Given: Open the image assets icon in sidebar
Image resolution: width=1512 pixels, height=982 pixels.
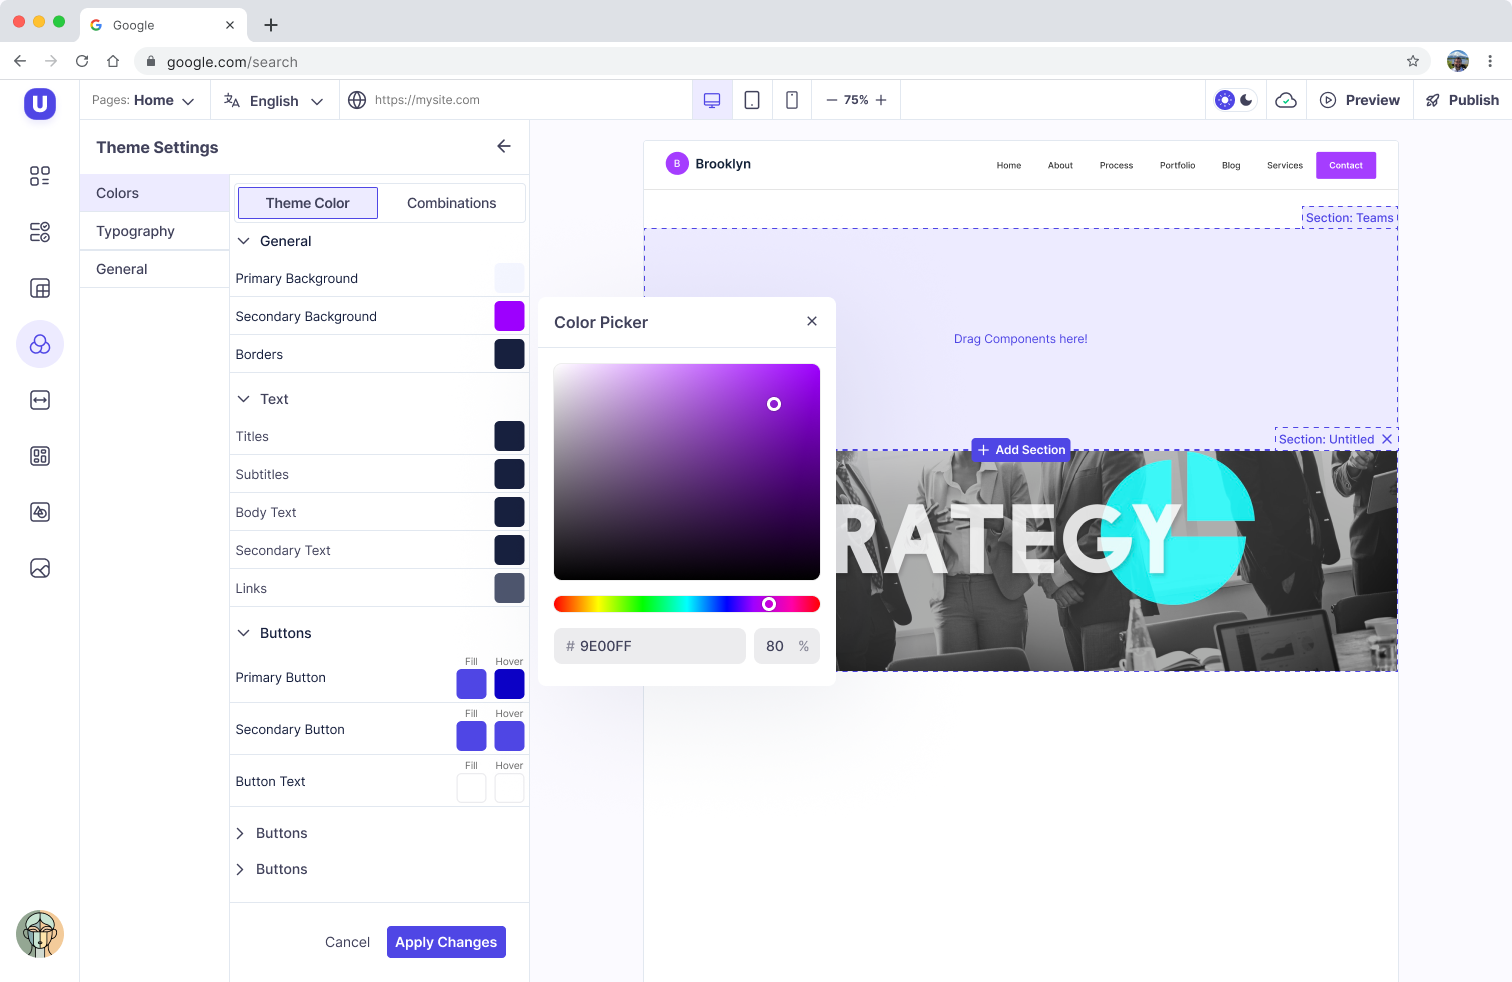Looking at the screenshot, I should click(40, 567).
